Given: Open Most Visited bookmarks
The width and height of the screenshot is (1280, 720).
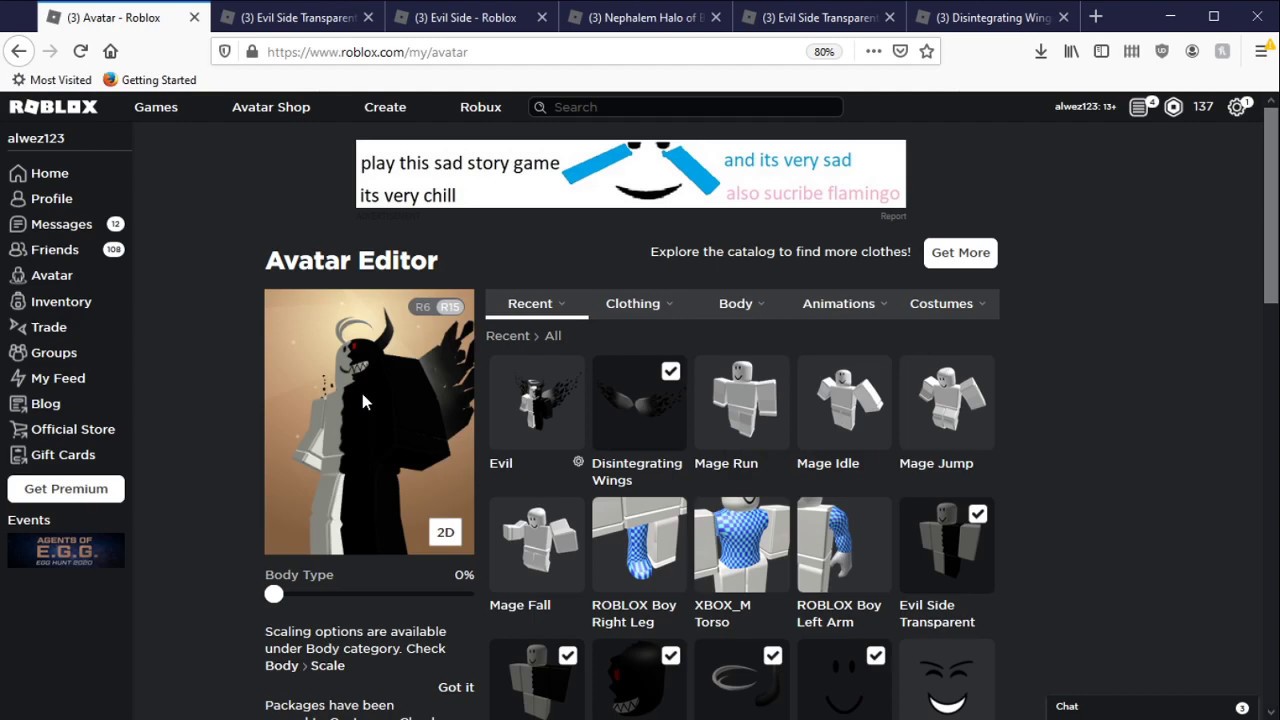Looking at the screenshot, I should 51,80.
